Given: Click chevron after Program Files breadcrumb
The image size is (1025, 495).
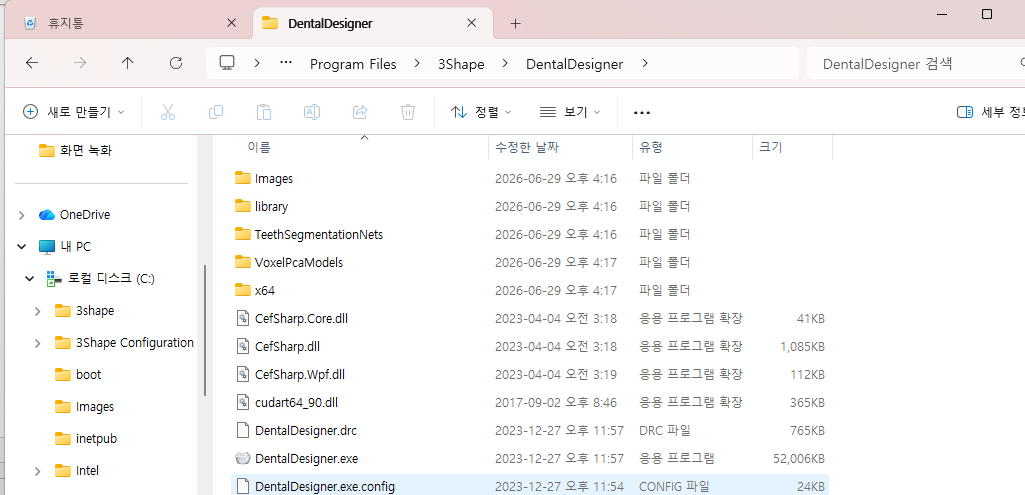Looking at the screenshot, I should coord(417,63).
